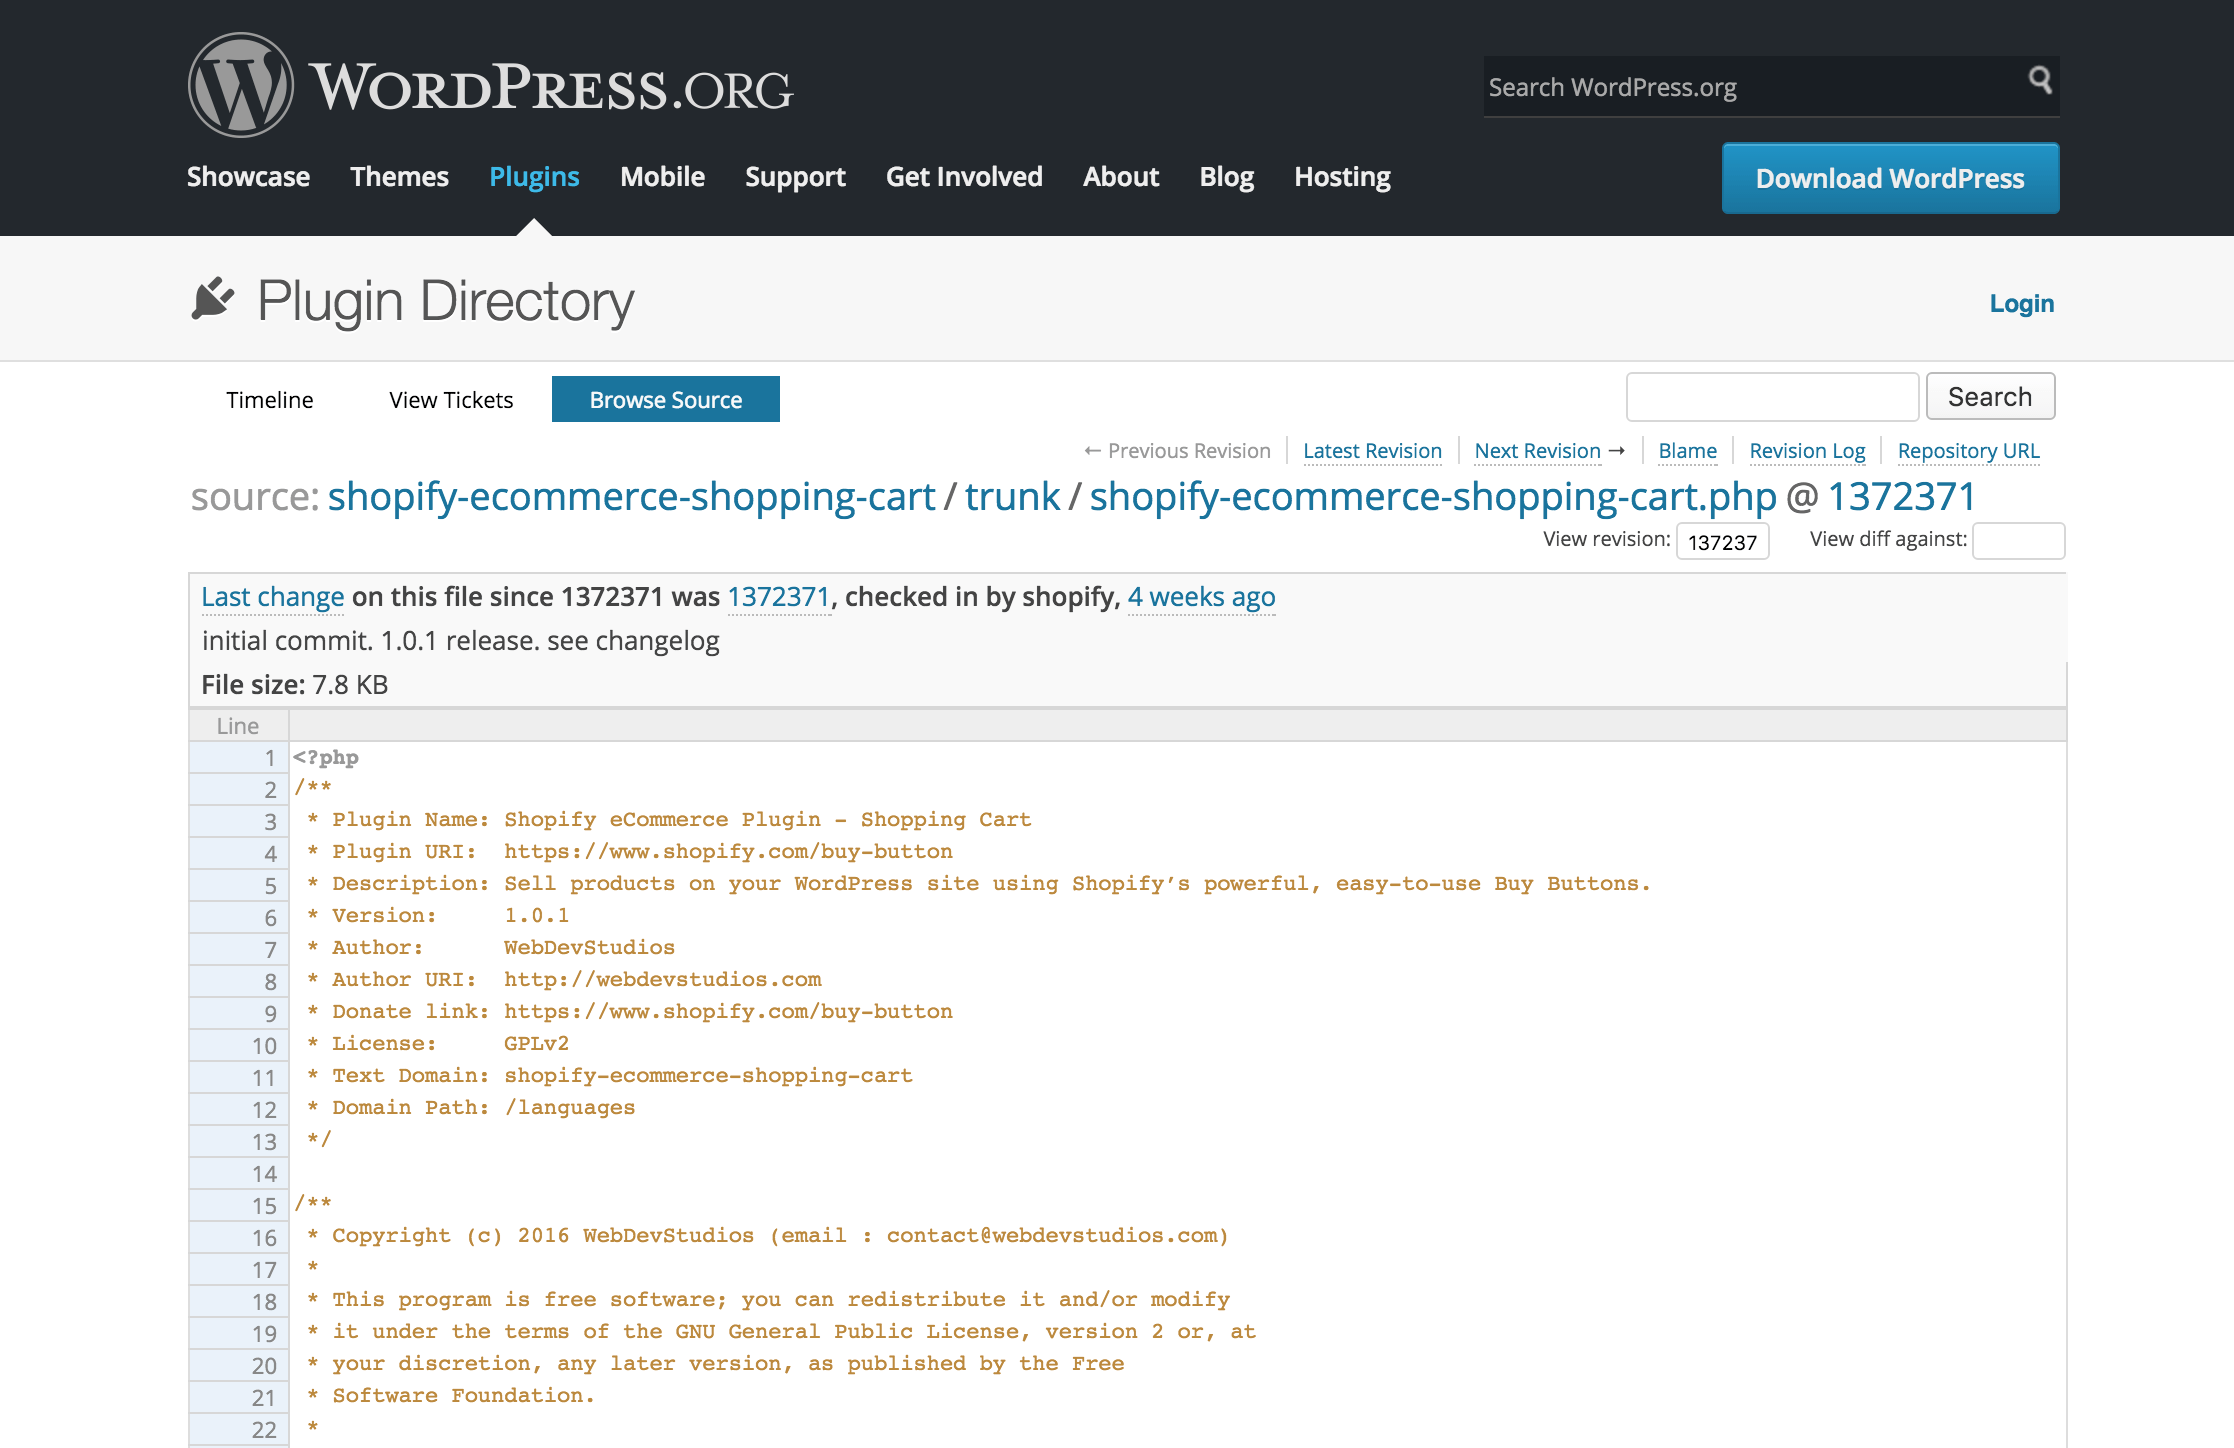Go to the Next Revision link

pos(1538,451)
